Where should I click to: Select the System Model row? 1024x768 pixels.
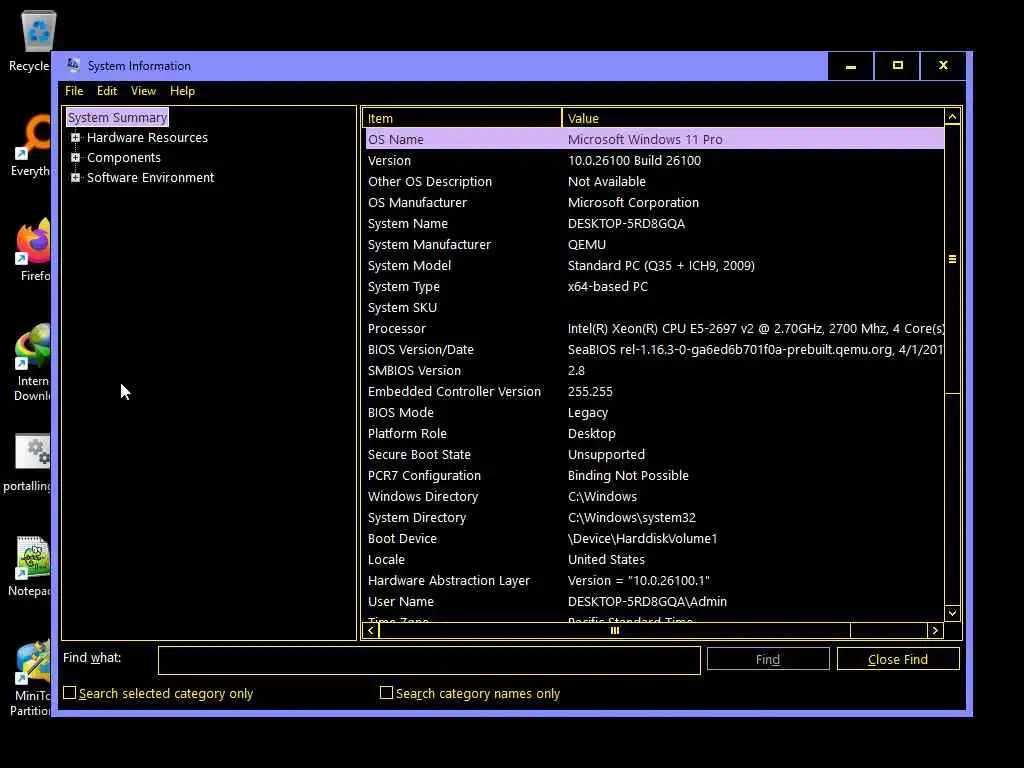[x=654, y=265]
